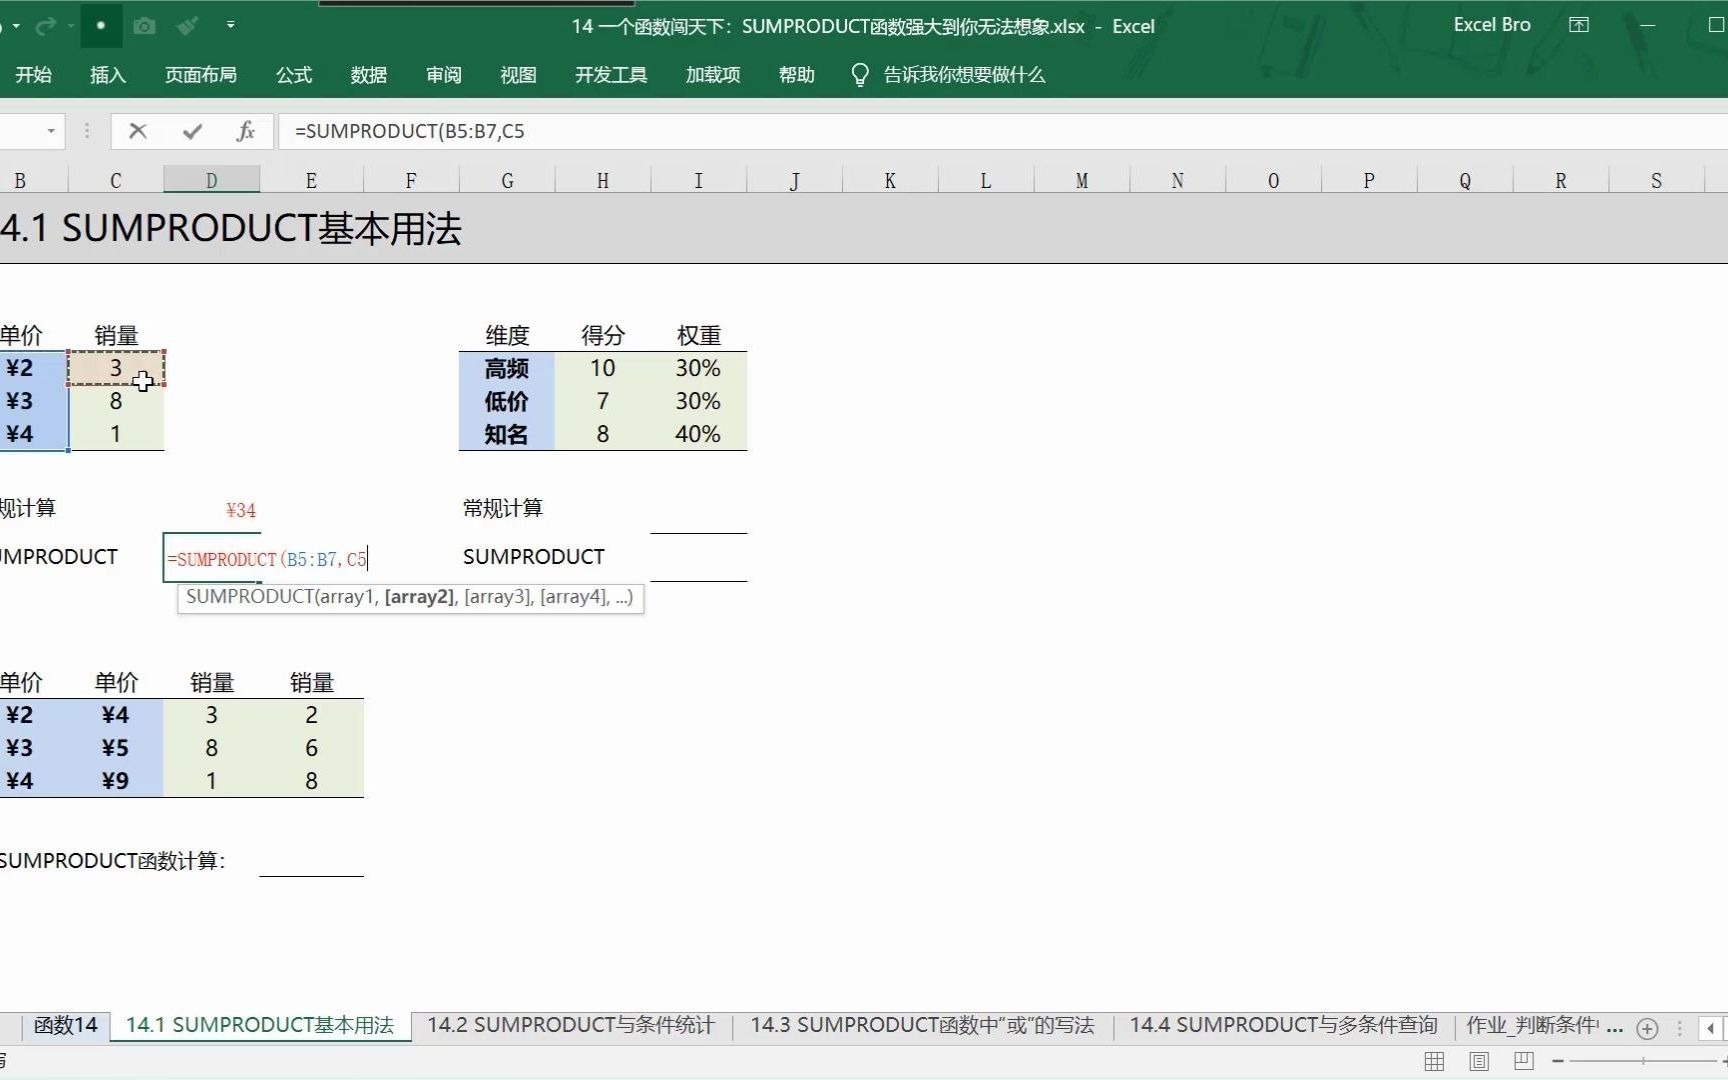Image resolution: width=1728 pixels, height=1080 pixels.
Task: Click the cell being edited with SUMPRODUCT formula
Action: (212, 558)
